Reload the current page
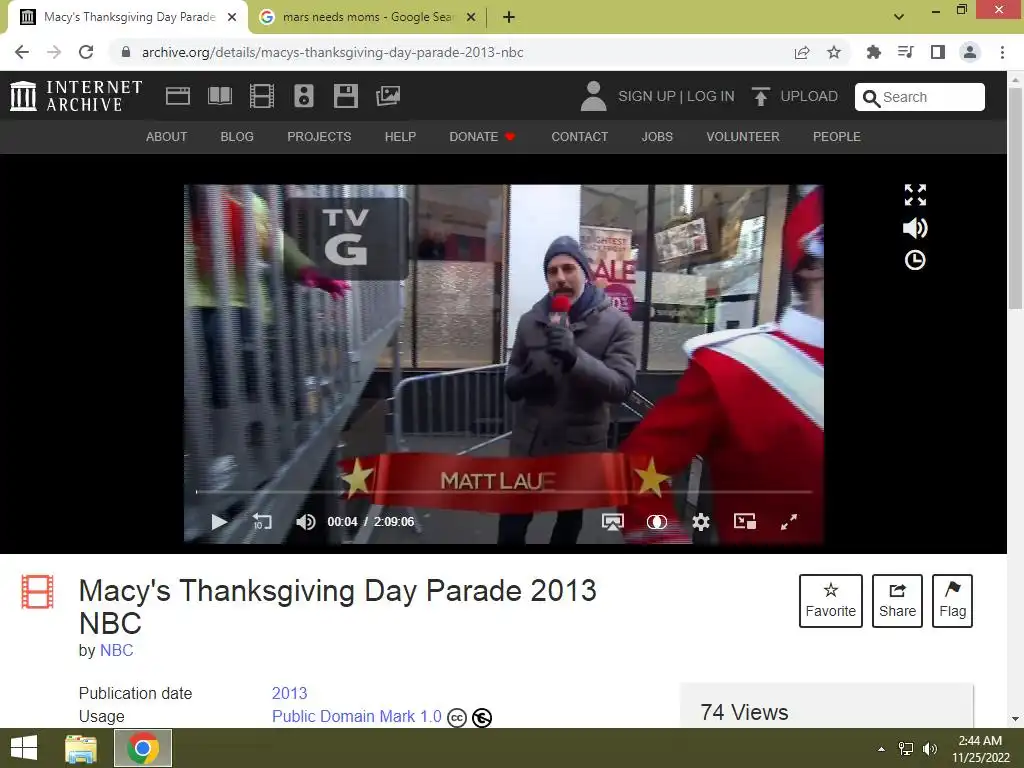The height and width of the screenshot is (768, 1024). [x=86, y=52]
